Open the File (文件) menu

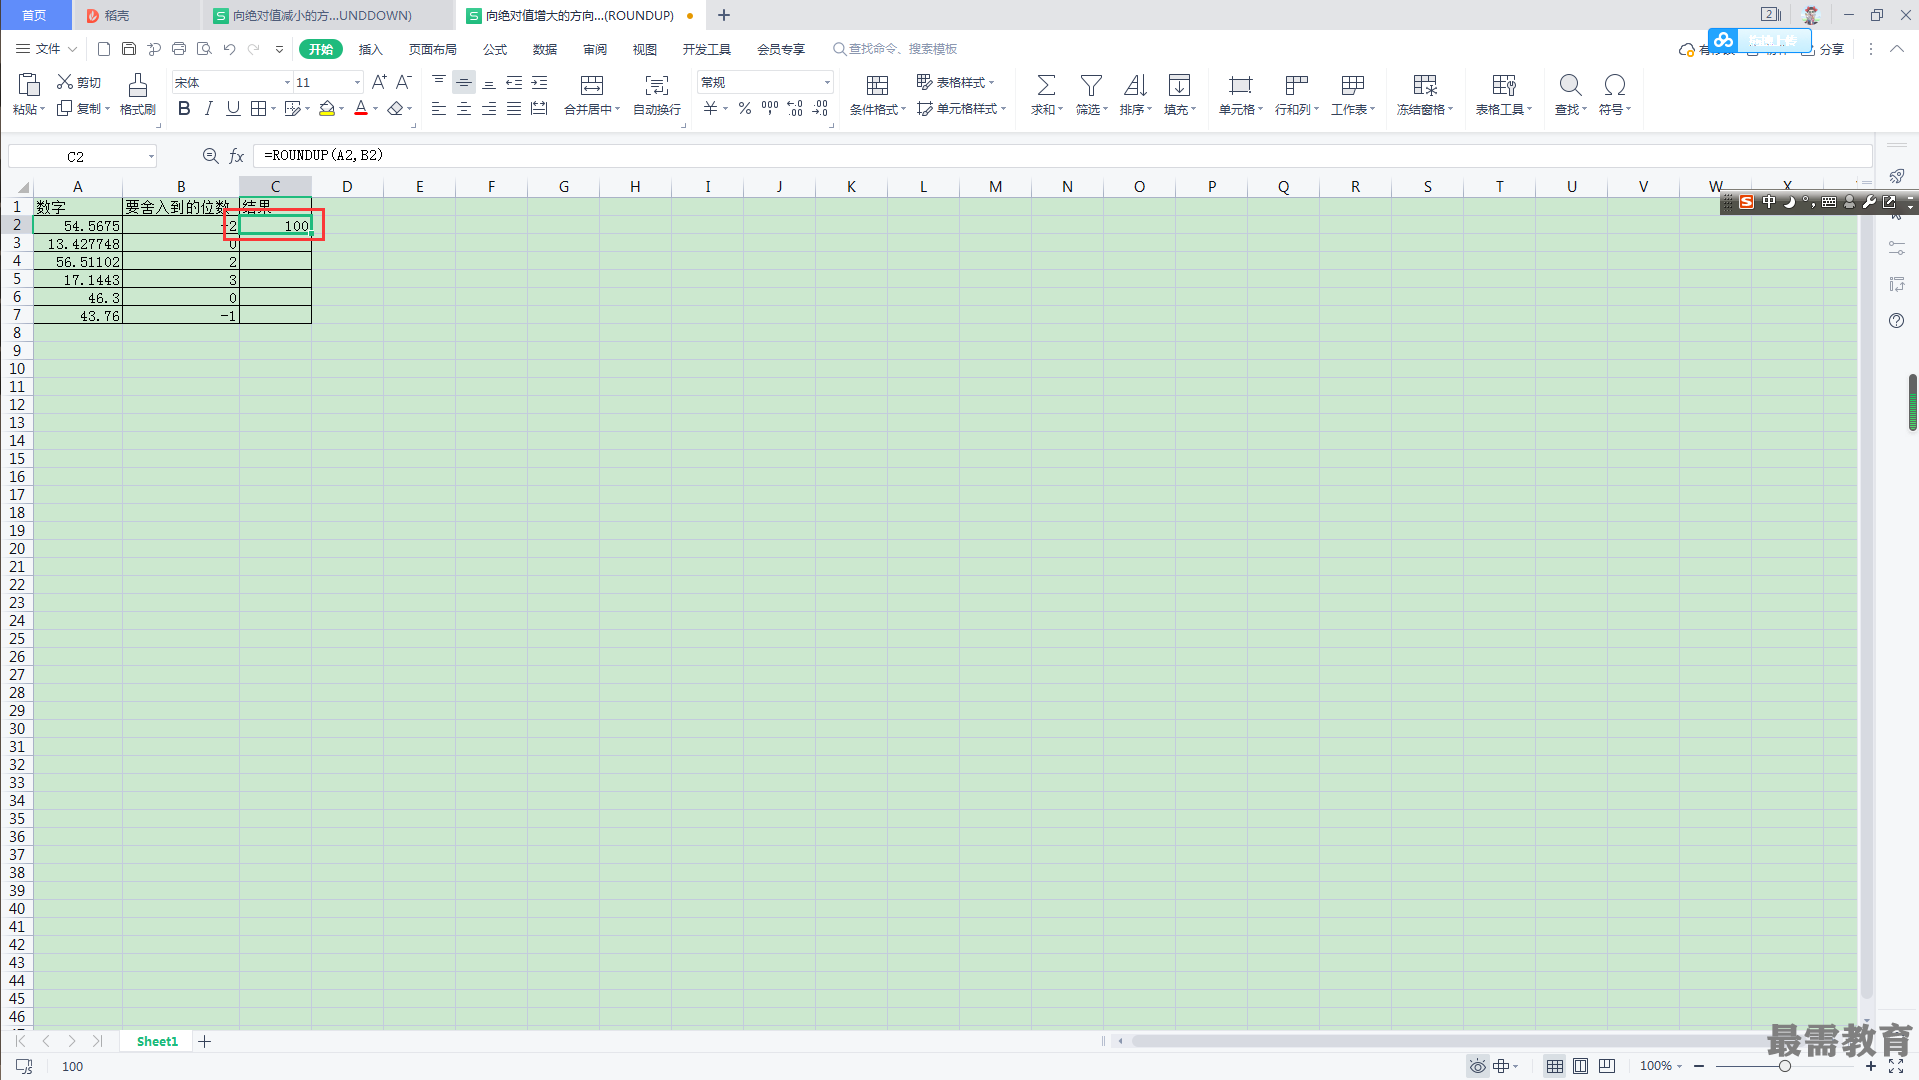[x=46, y=49]
